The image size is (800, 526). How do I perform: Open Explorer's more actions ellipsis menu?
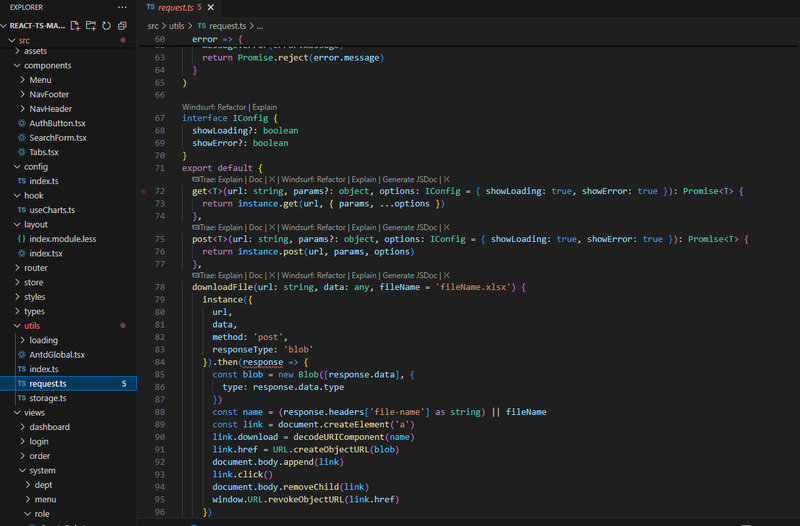coord(124,7)
